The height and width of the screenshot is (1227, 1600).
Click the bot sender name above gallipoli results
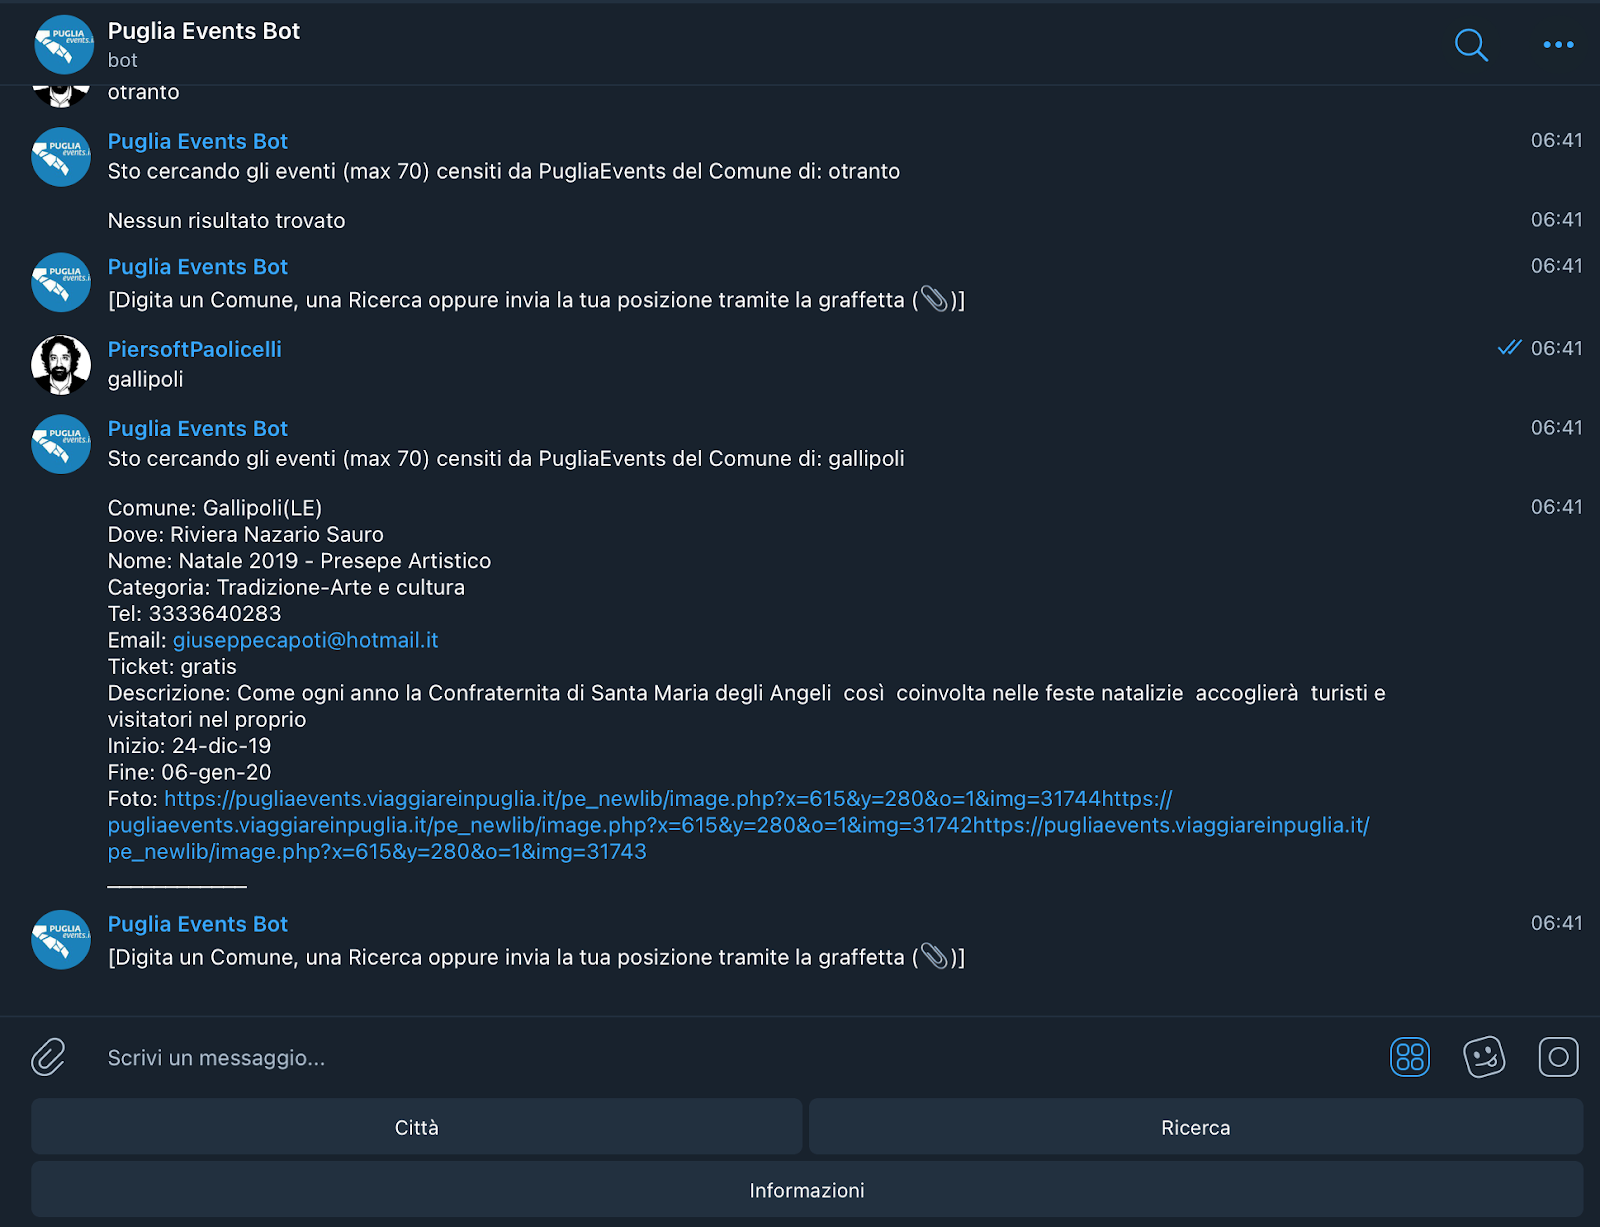coord(198,428)
